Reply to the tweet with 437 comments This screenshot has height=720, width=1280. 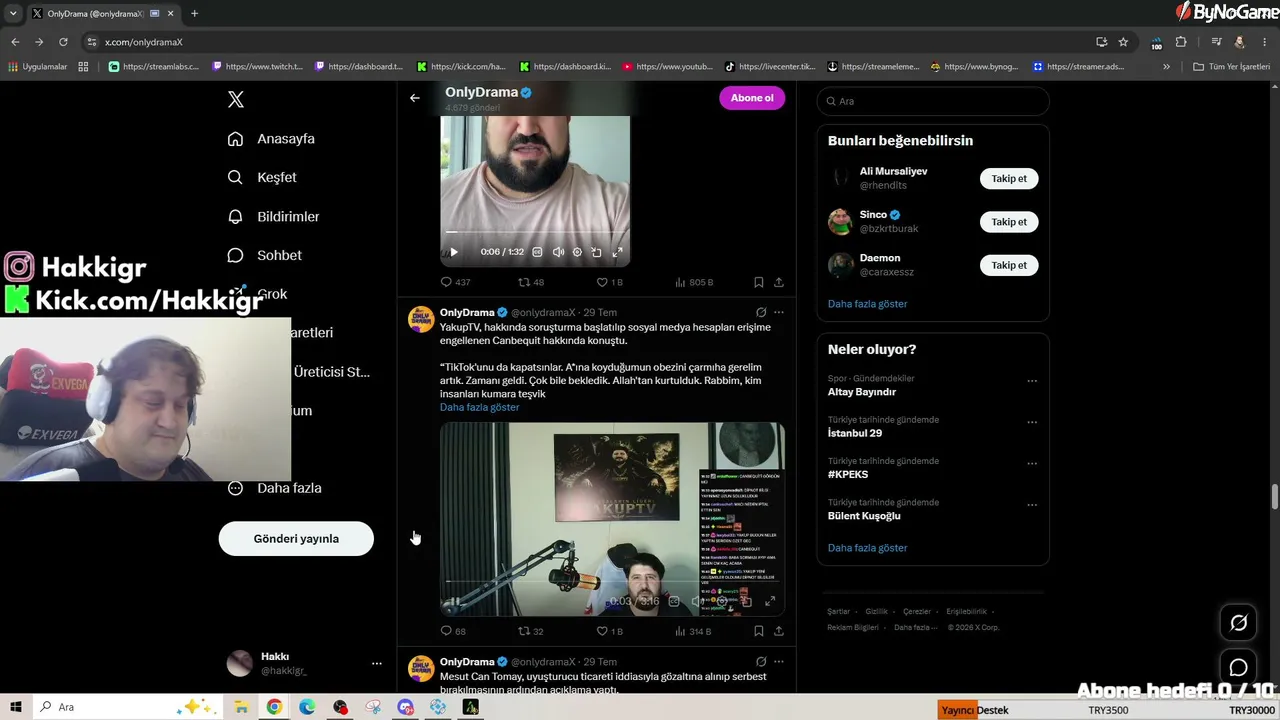[x=455, y=282]
